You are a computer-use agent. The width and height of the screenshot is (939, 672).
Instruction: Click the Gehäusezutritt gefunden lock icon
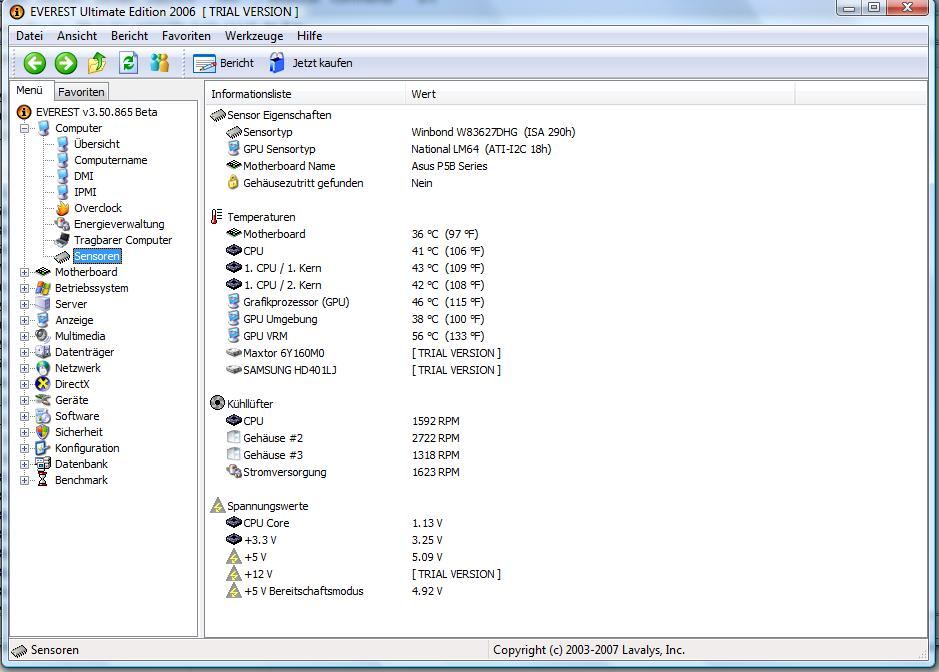click(233, 183)
